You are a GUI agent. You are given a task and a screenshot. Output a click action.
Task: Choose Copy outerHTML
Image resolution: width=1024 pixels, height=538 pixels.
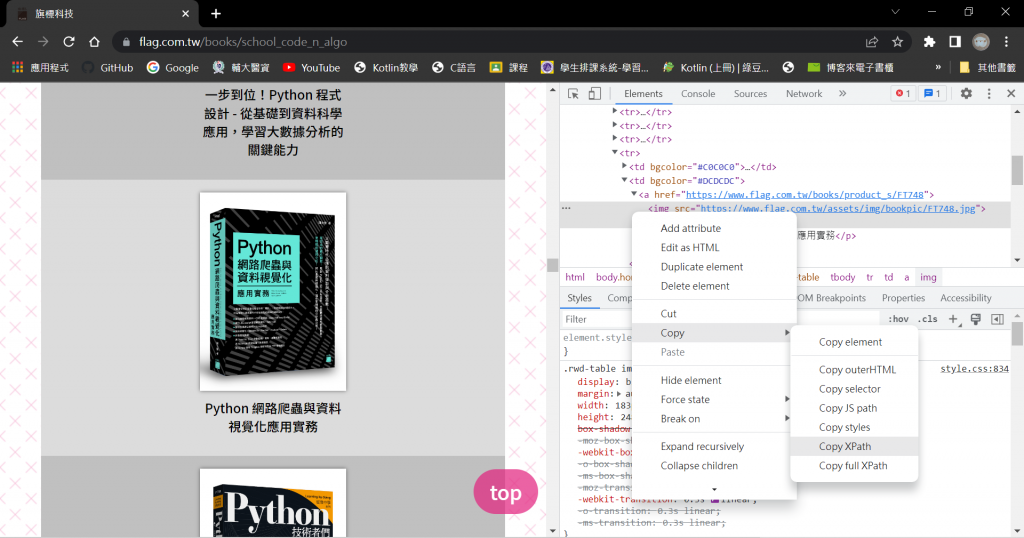(854, 370)
